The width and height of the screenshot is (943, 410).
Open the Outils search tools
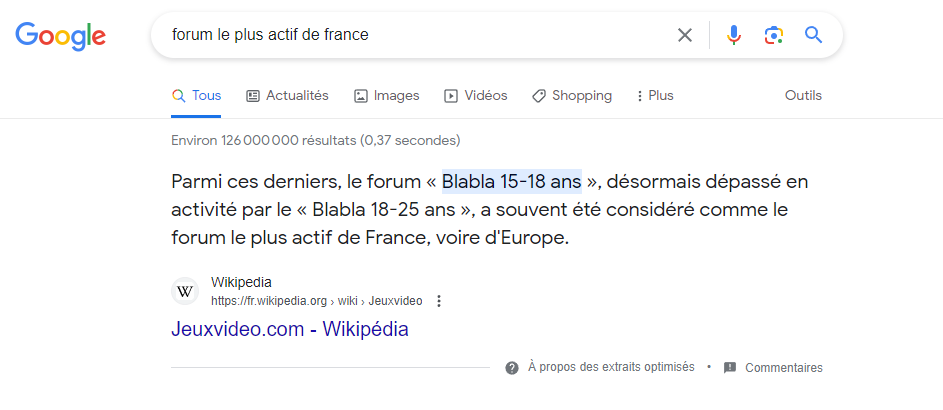point(803,96)
